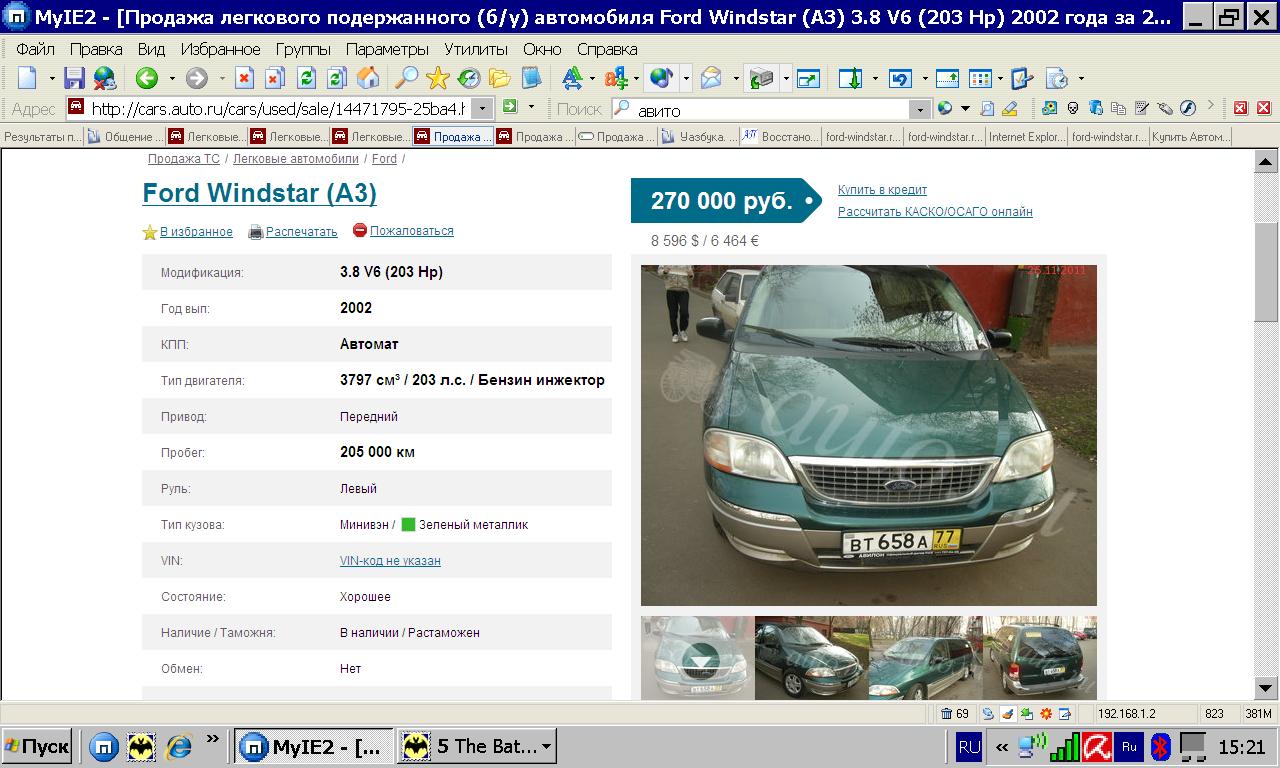
Task: Click the globe with X offline icon
Action: 105,78
